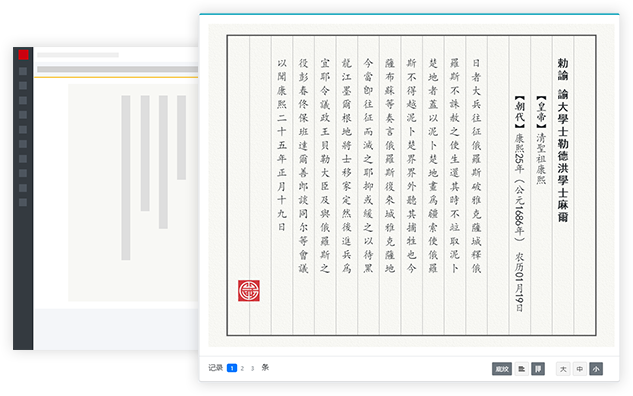Toggle the light middle display-mode icon

point(522,369)
